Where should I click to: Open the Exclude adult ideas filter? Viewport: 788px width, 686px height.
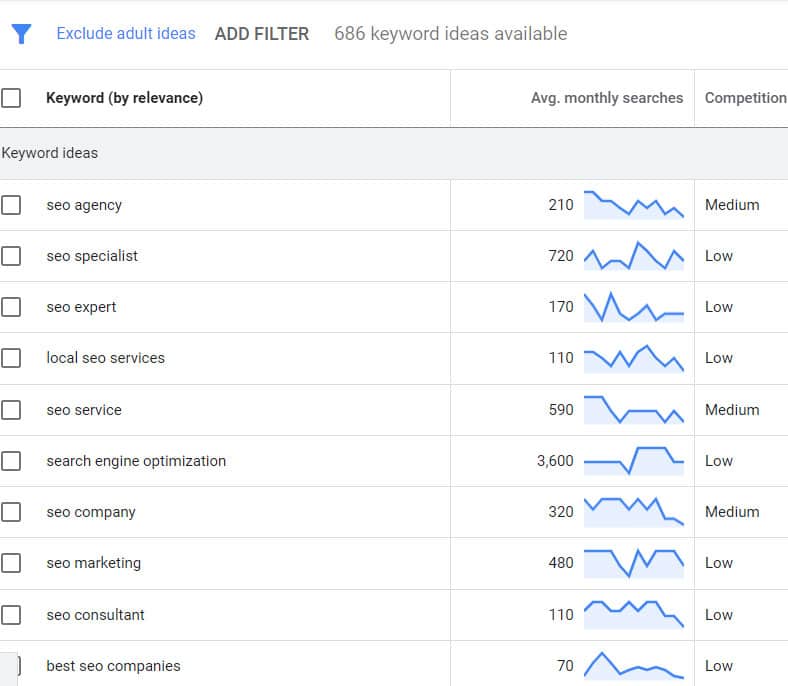pos(126,33)
